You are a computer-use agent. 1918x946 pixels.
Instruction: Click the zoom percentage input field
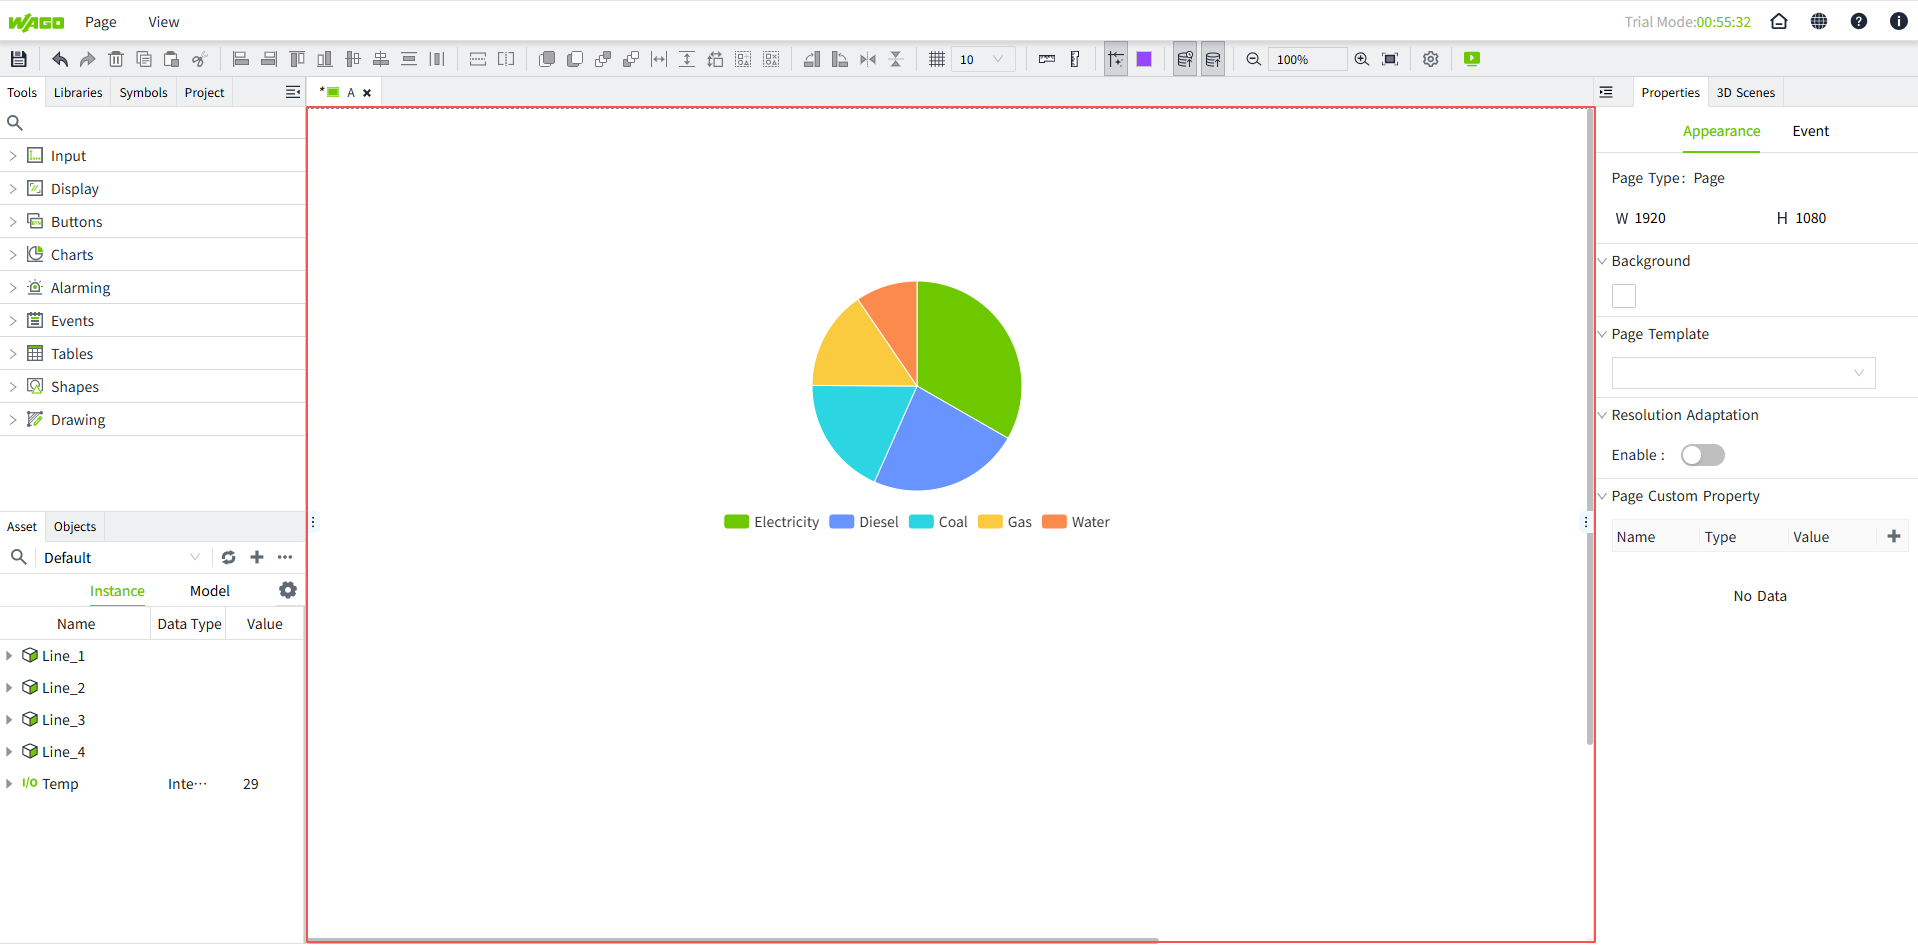click(x=1305, y=59)
